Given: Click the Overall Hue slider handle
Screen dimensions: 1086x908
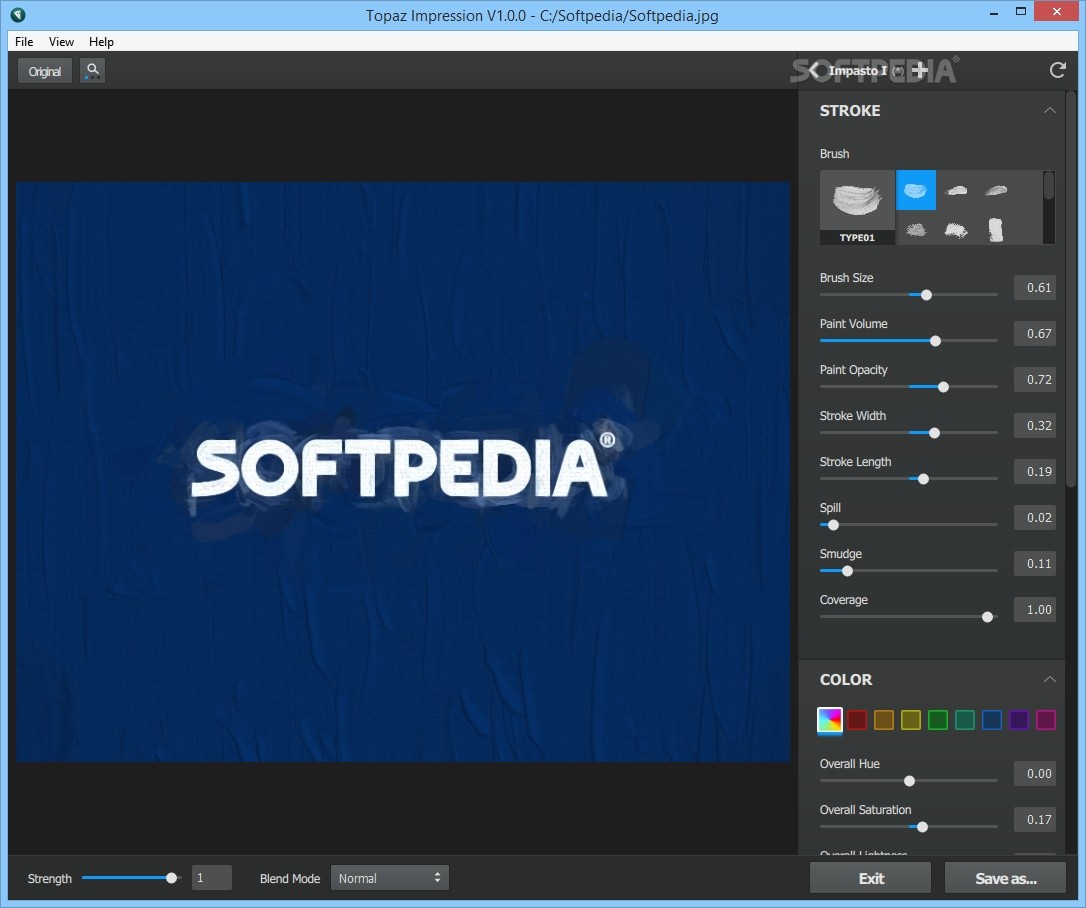Looking at the screenshot, I should tap(909, 781).
